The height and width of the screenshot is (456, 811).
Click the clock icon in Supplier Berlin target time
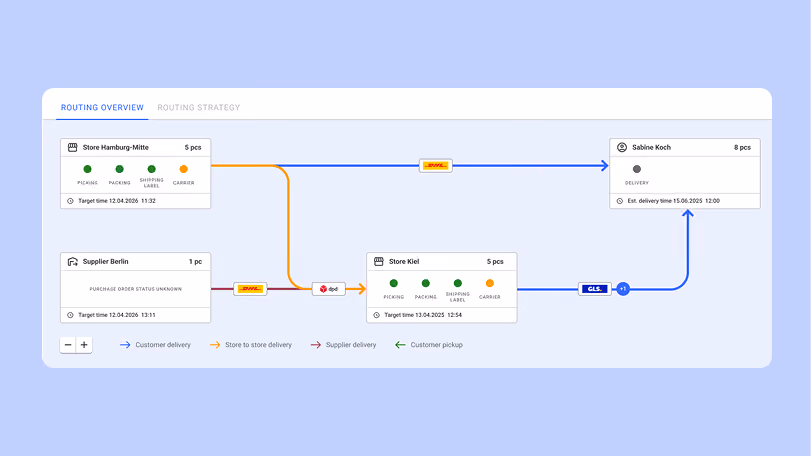click(70, 315)
